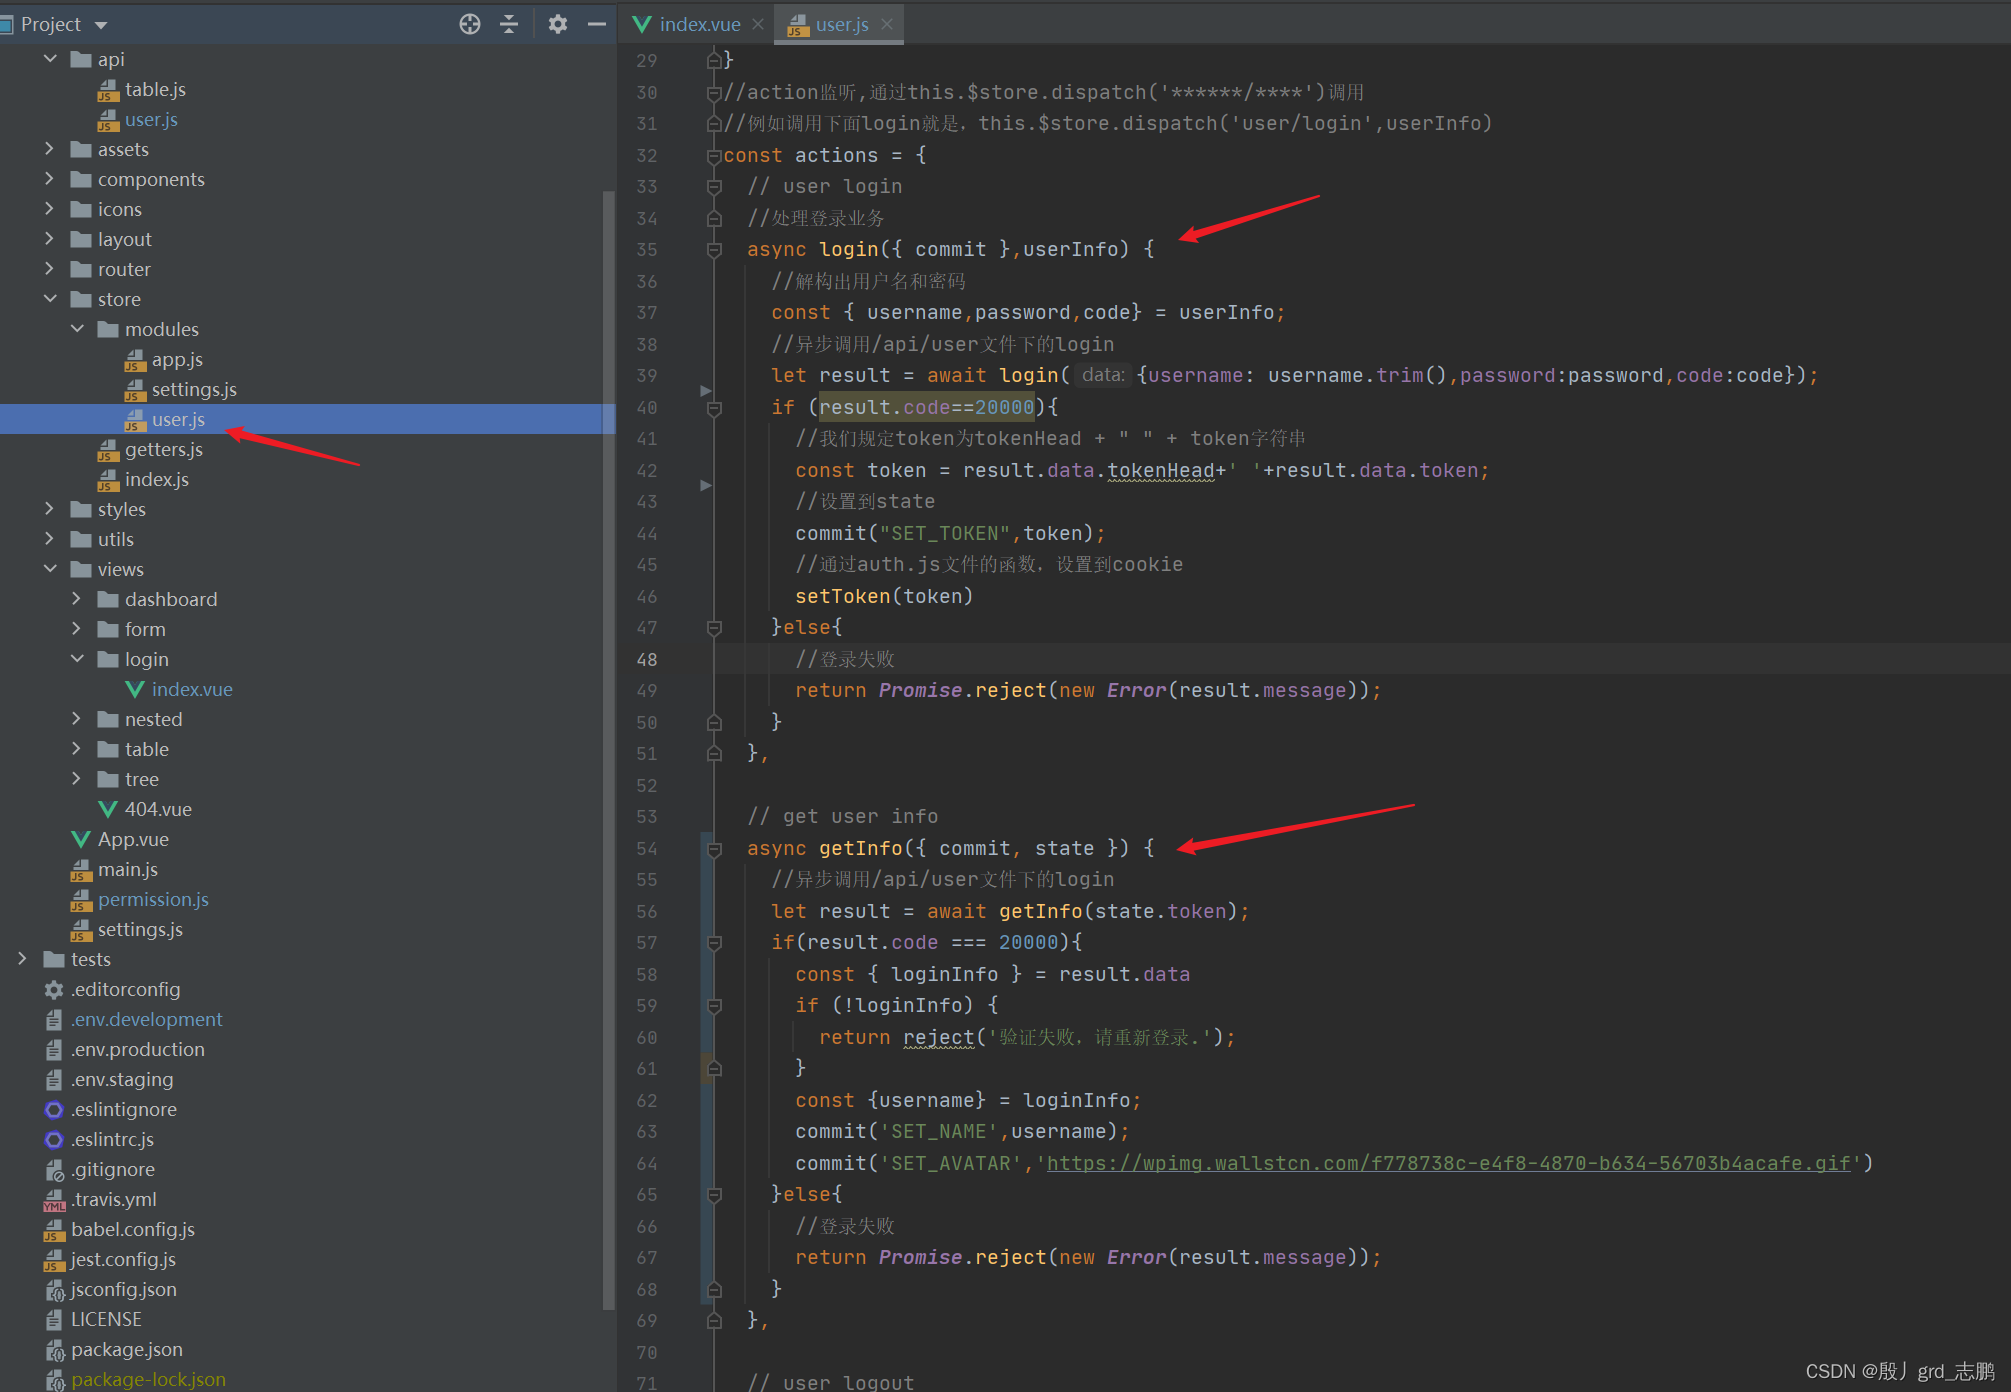Switch to the index.vue tab
The height and width of the screenshot is (1392, 2011).
[698, 24]
